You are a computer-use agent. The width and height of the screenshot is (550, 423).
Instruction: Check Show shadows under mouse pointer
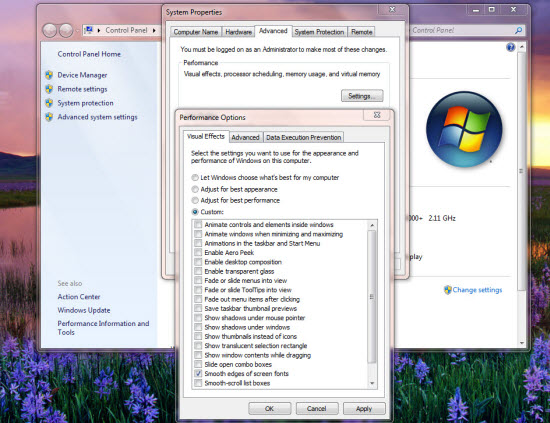pos(198,318)
